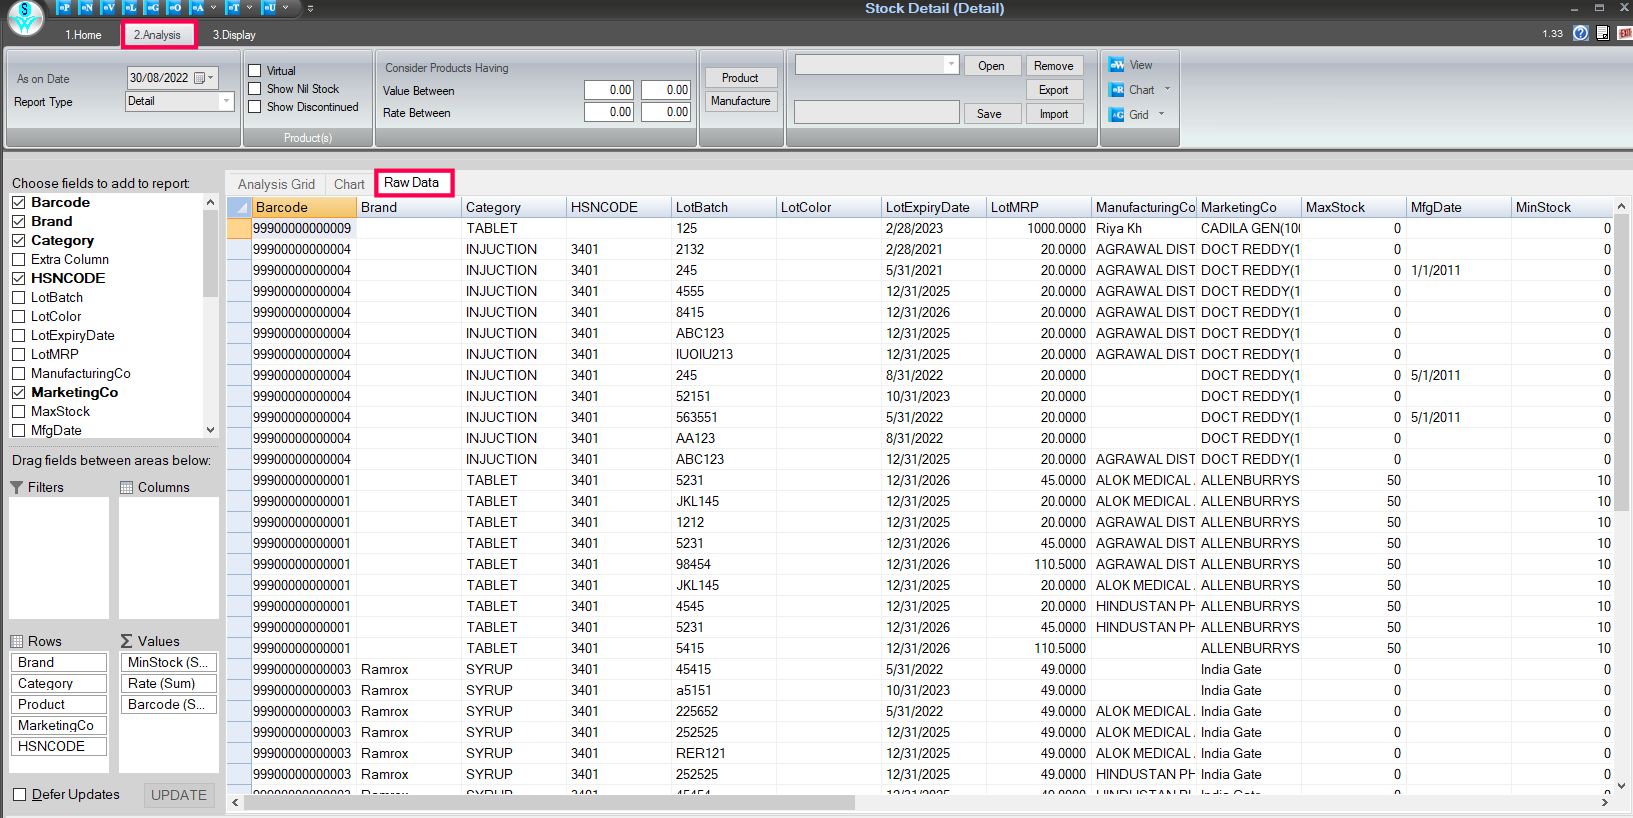Check the Extra Column field checkbox

point(19,259)
